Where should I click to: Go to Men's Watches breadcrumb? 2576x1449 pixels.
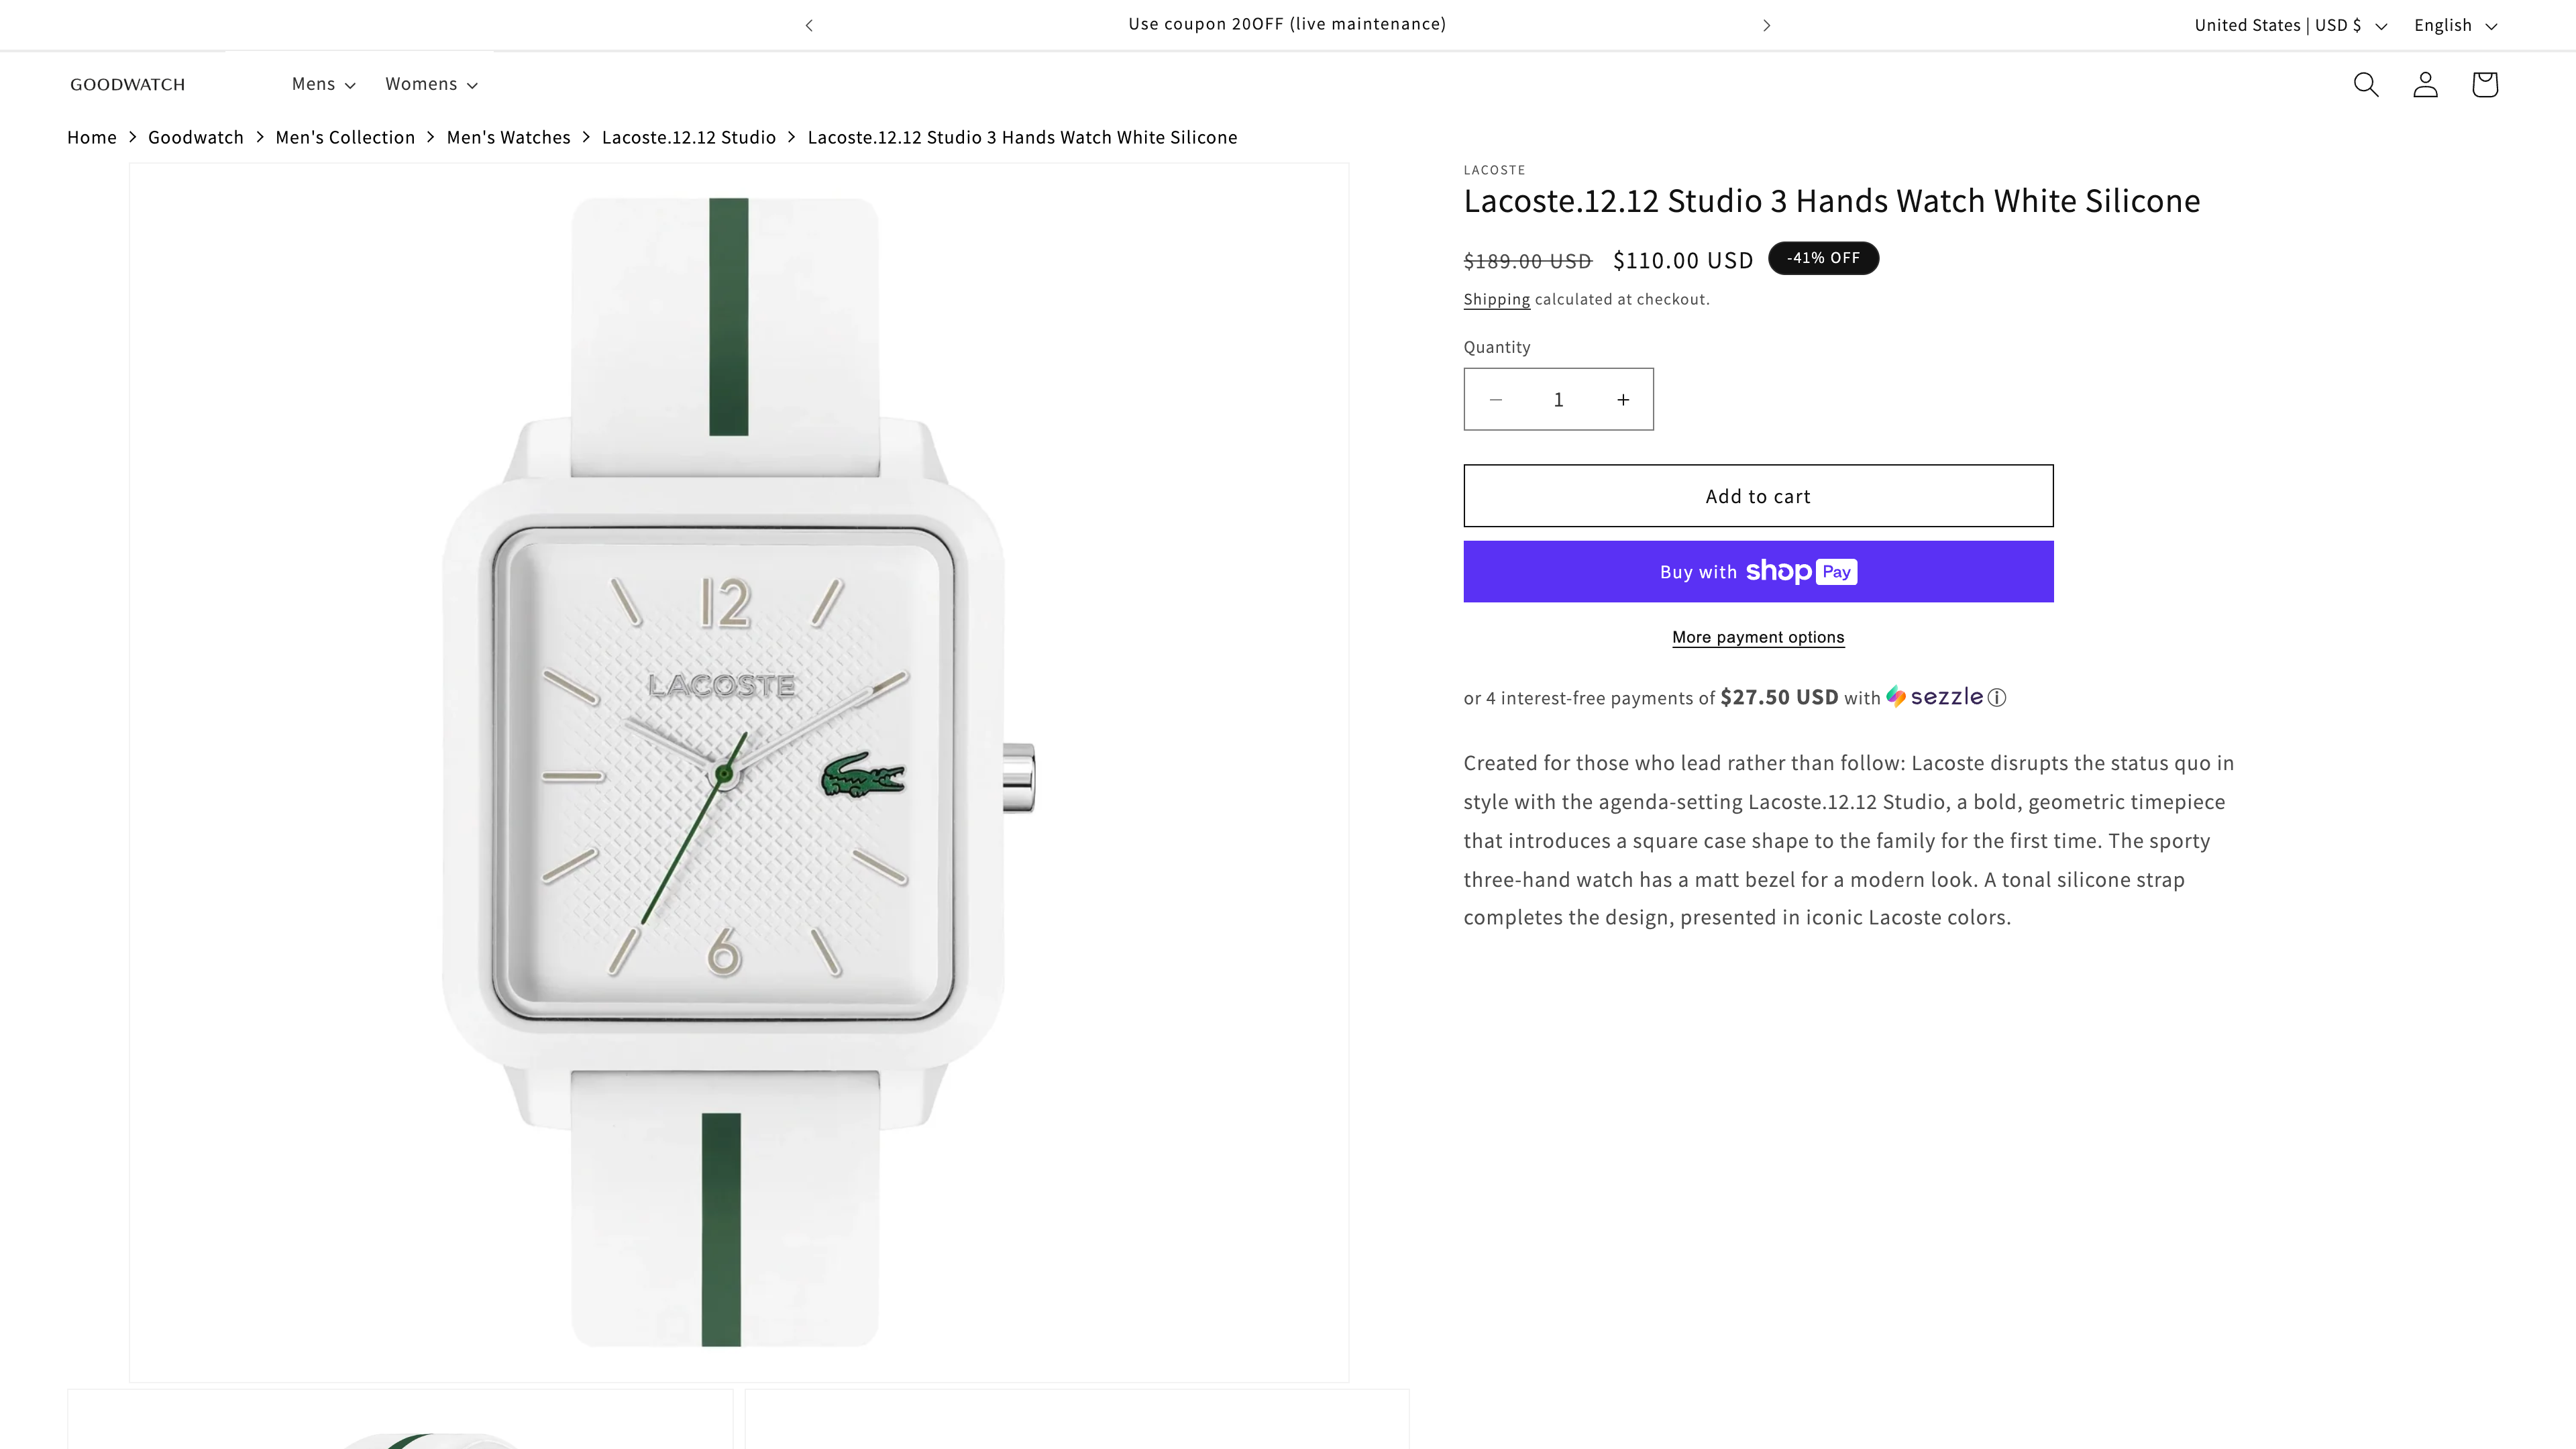pos(508,137)
